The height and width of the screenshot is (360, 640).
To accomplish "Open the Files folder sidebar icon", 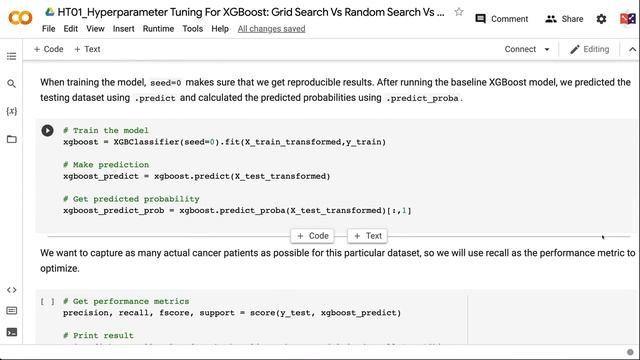I will (x=11, y=139).
